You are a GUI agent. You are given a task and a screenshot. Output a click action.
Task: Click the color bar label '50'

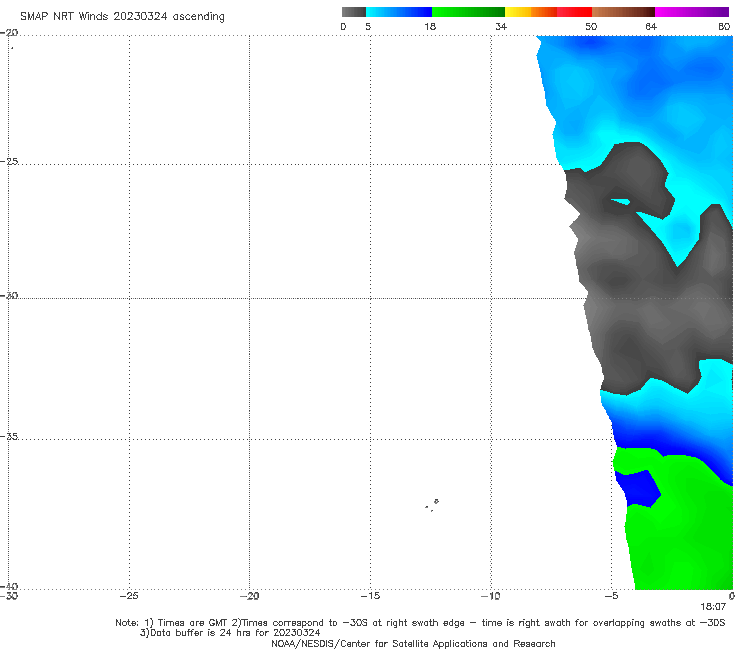point(591,26)
